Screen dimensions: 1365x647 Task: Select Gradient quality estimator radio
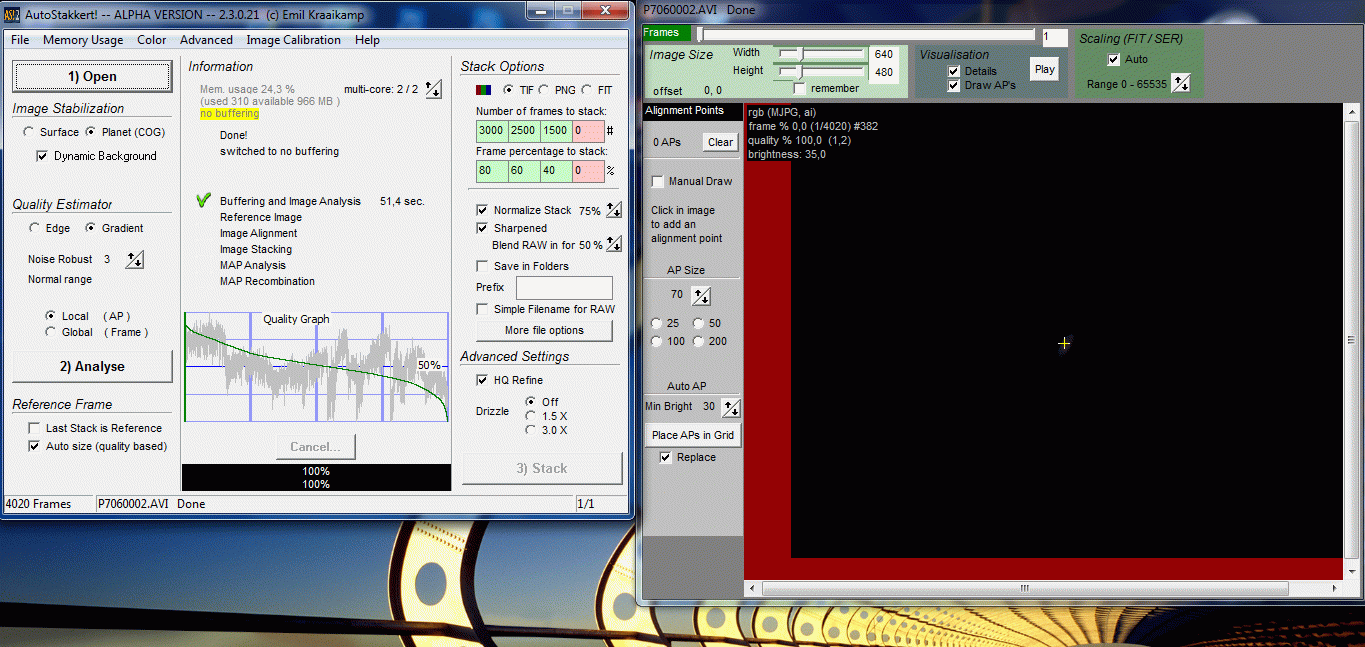tap(90, 228)
